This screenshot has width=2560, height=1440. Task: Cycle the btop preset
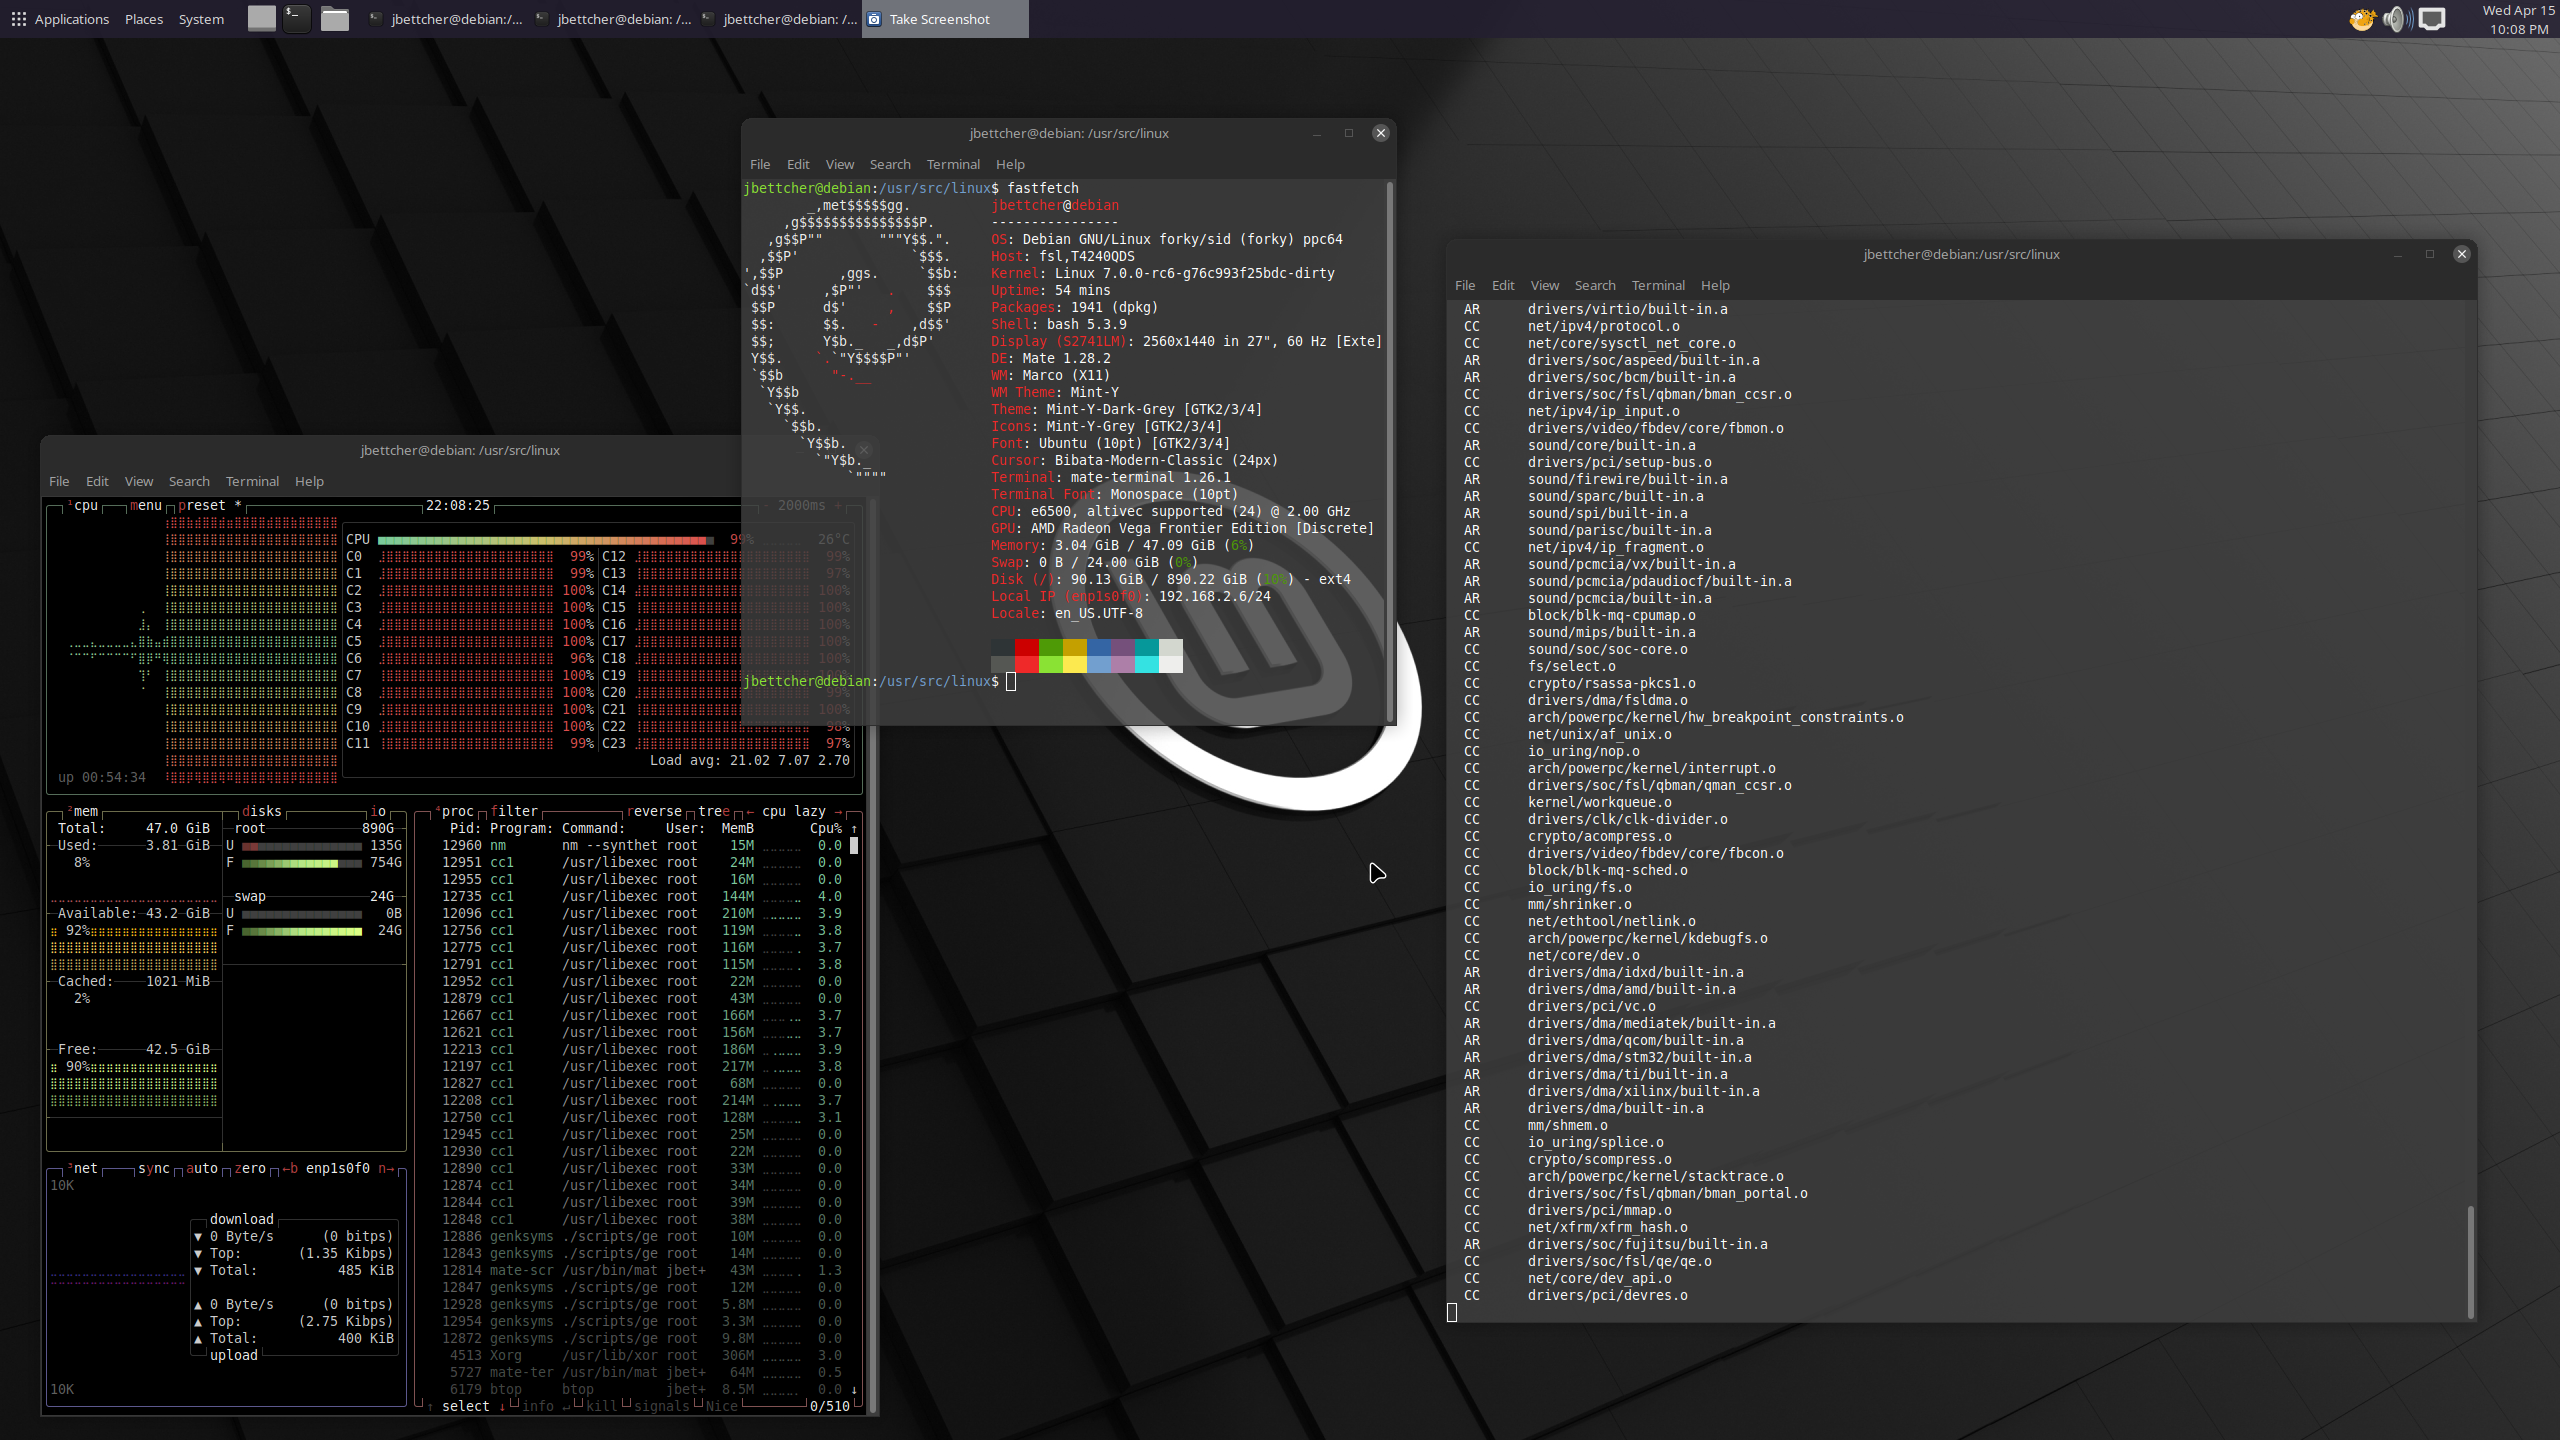210,506
